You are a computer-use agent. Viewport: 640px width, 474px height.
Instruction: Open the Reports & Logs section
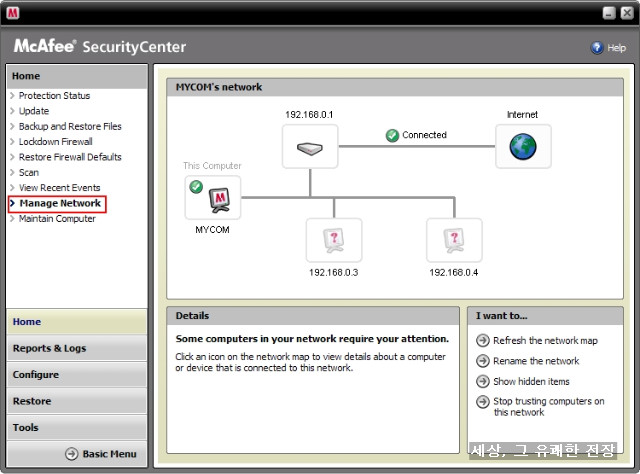[x=77, y=348]
